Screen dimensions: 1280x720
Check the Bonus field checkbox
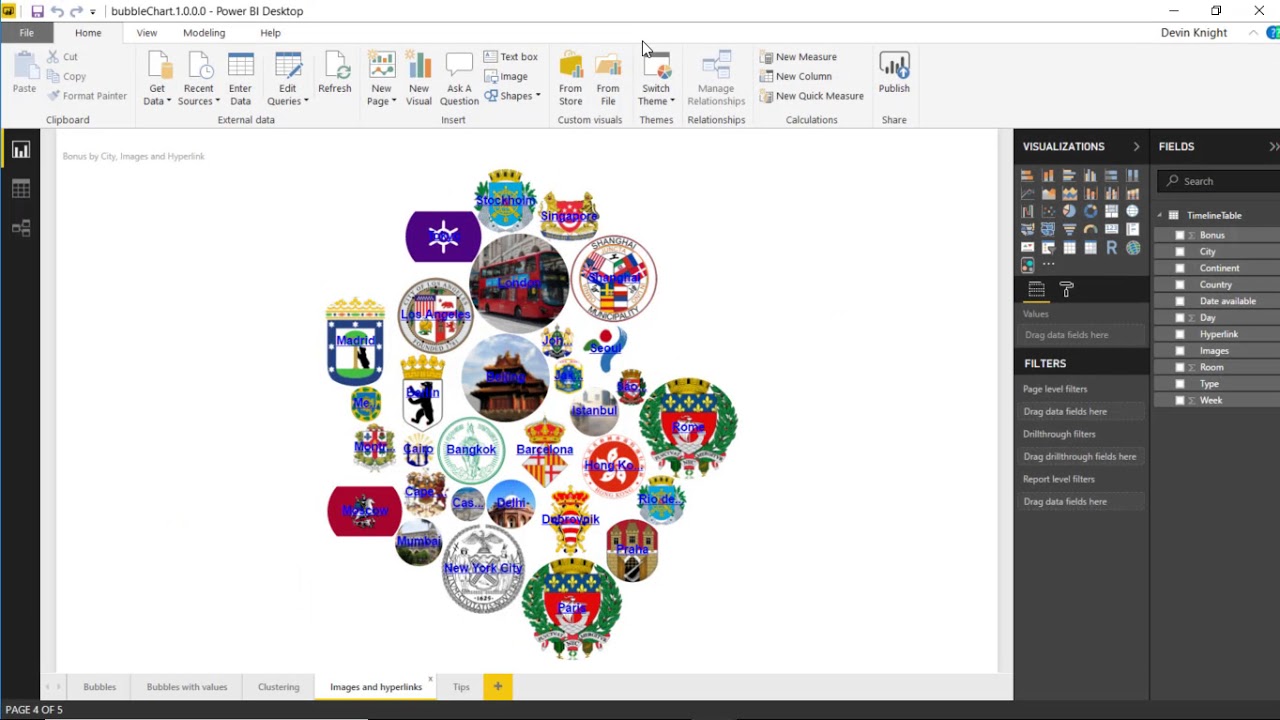(x=1180, y=235)
